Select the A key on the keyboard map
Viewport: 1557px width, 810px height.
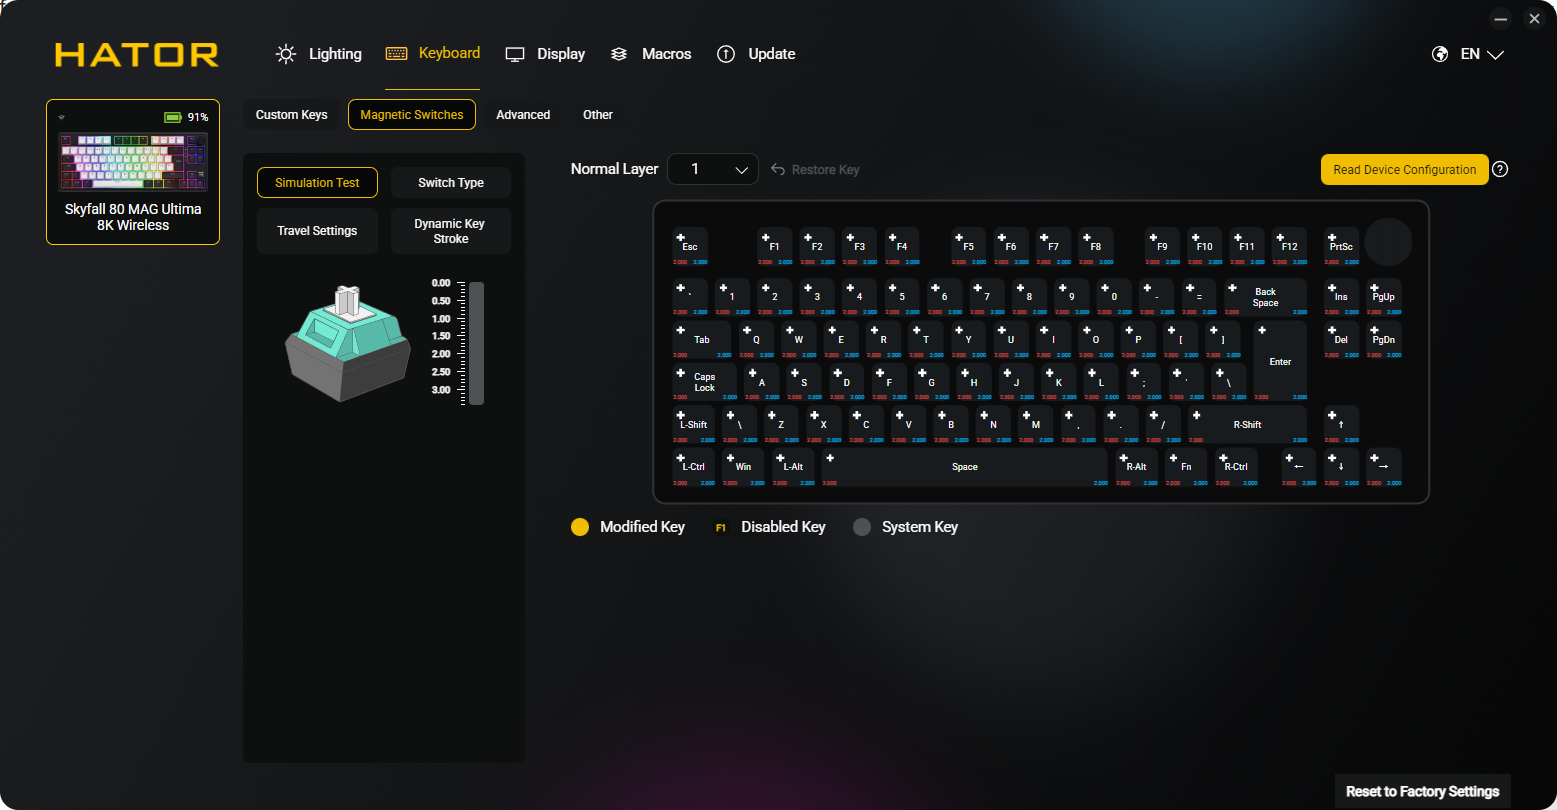point(761,382)
